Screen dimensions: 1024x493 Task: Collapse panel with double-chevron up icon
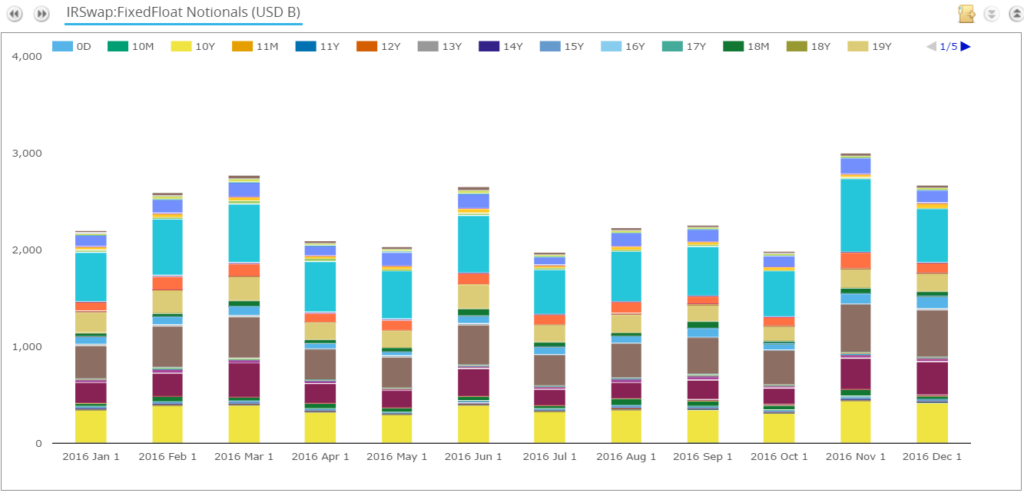1016,14
